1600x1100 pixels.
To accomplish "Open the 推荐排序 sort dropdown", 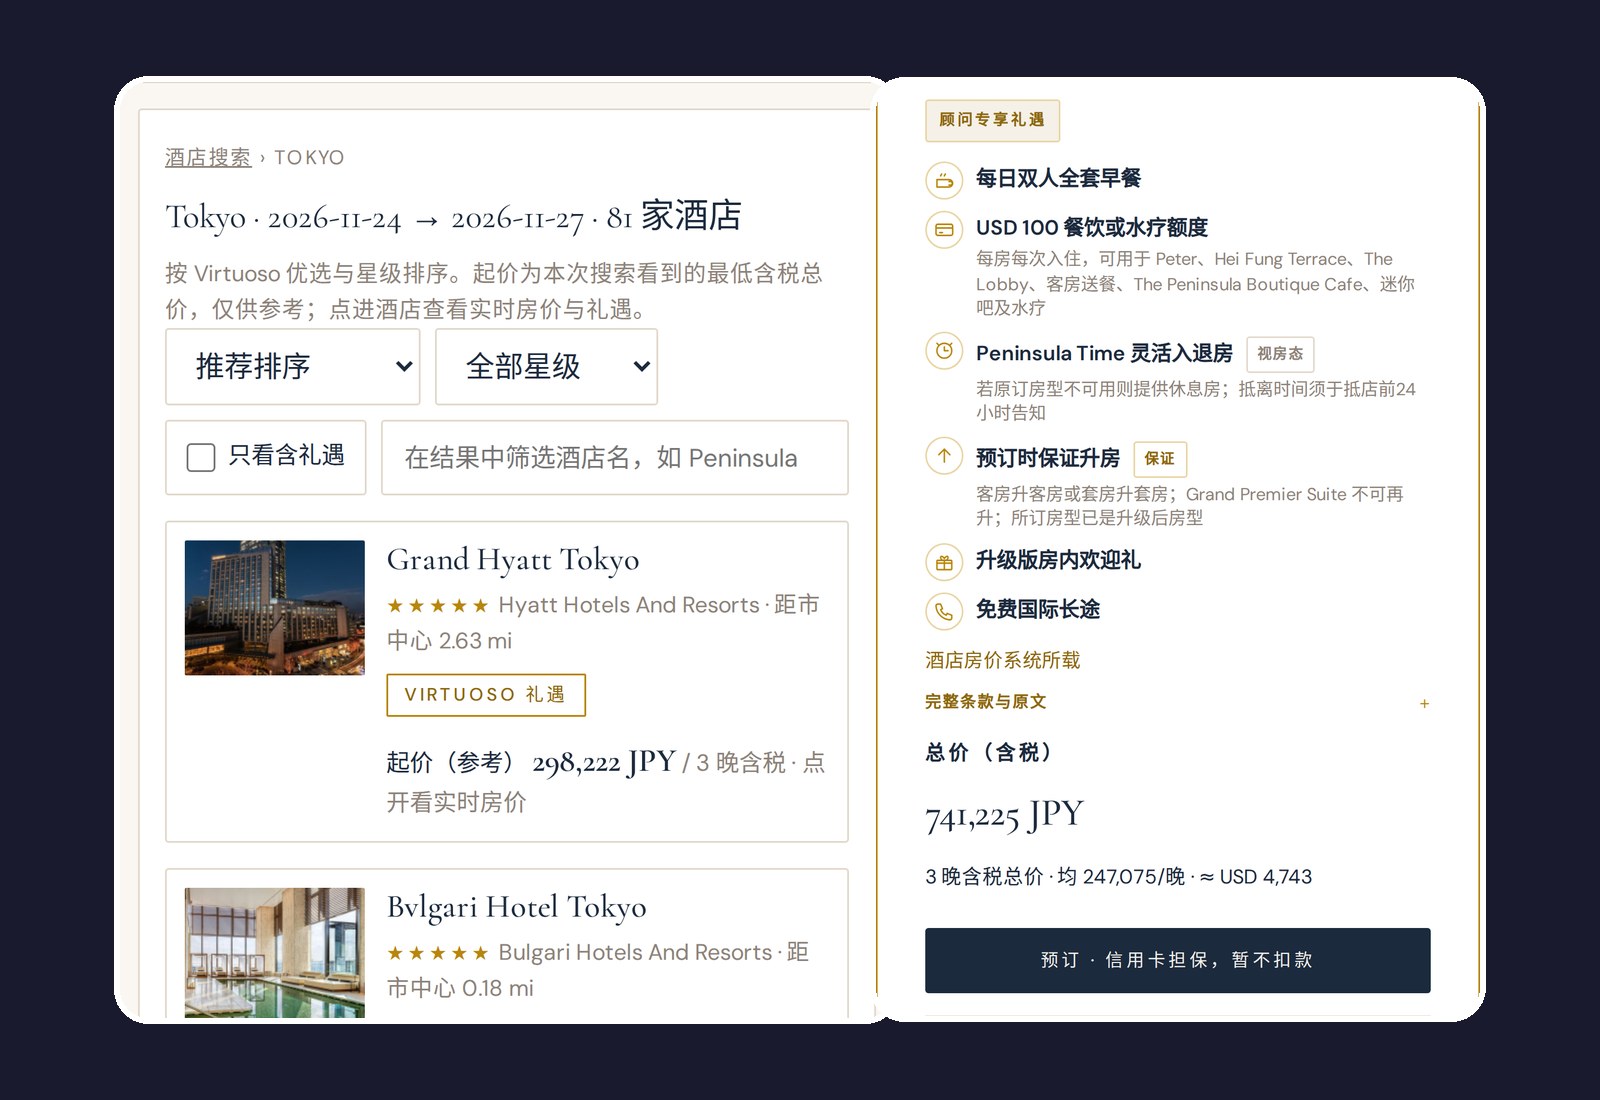I will pos(293,367).
